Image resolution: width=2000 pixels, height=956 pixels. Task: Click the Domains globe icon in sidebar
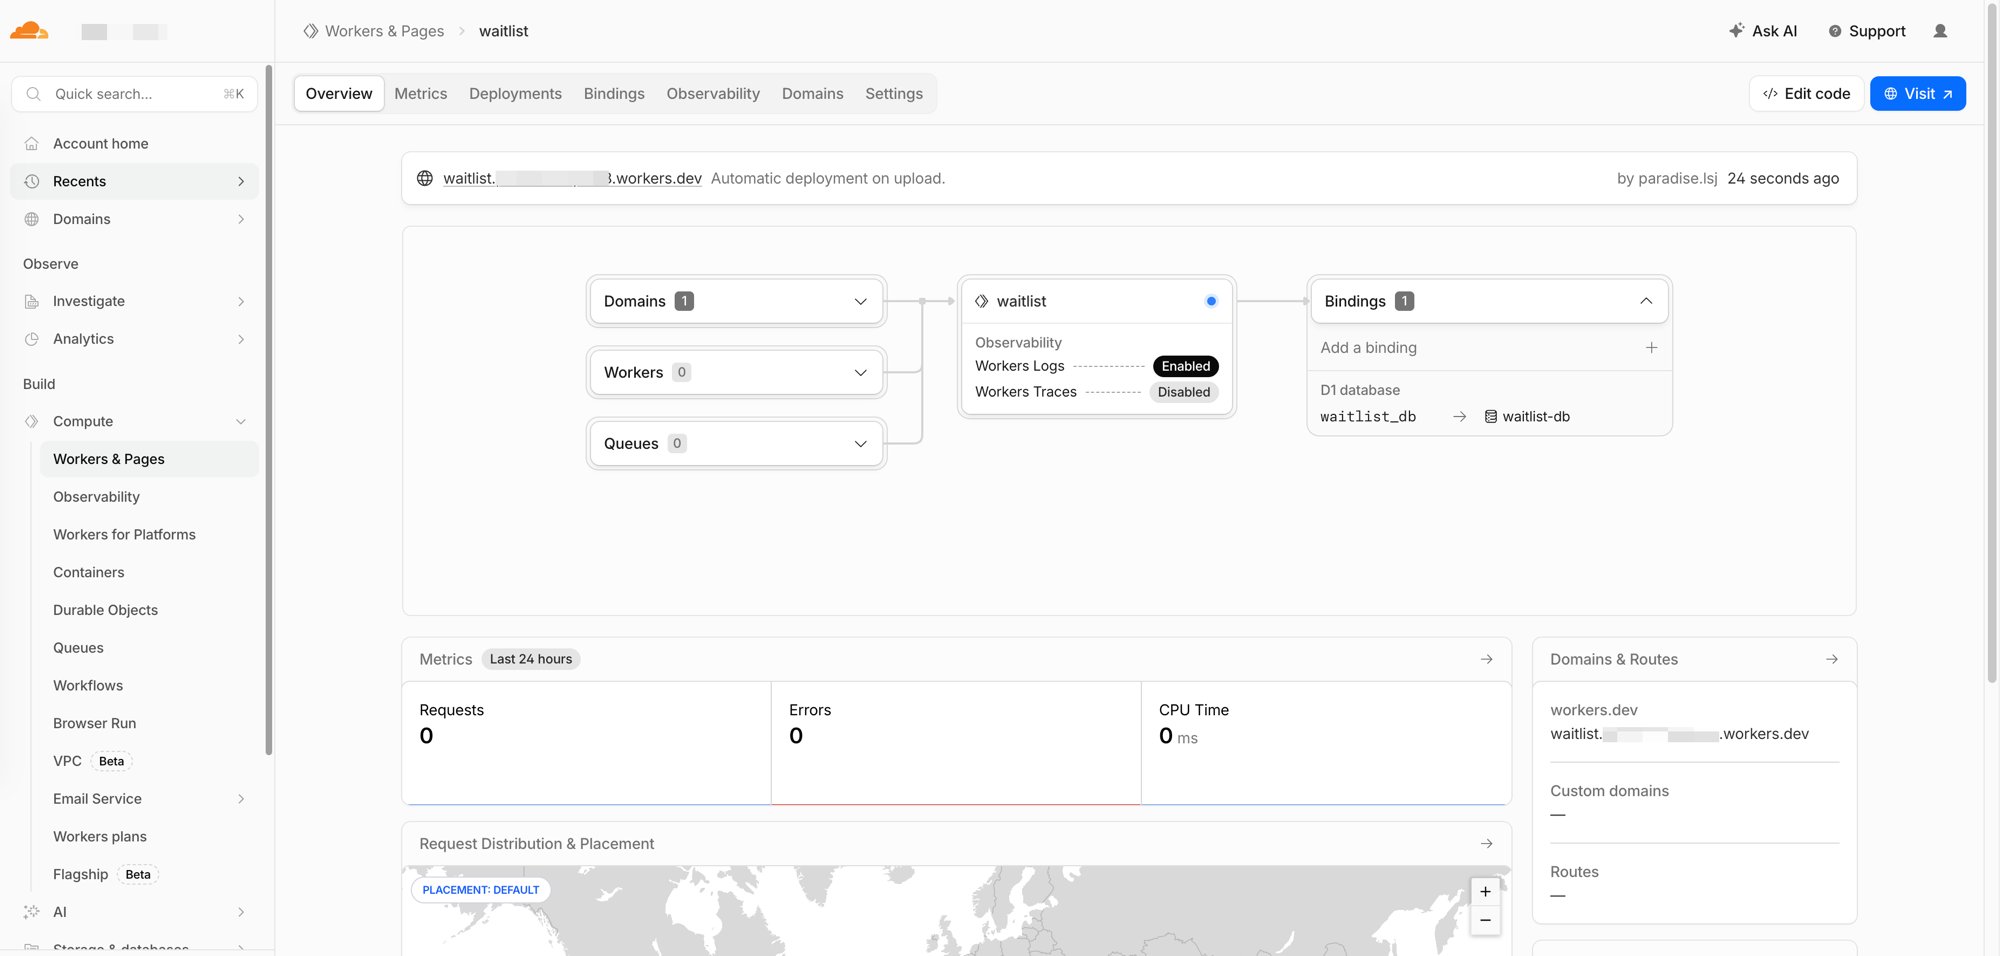pos(32,219)
